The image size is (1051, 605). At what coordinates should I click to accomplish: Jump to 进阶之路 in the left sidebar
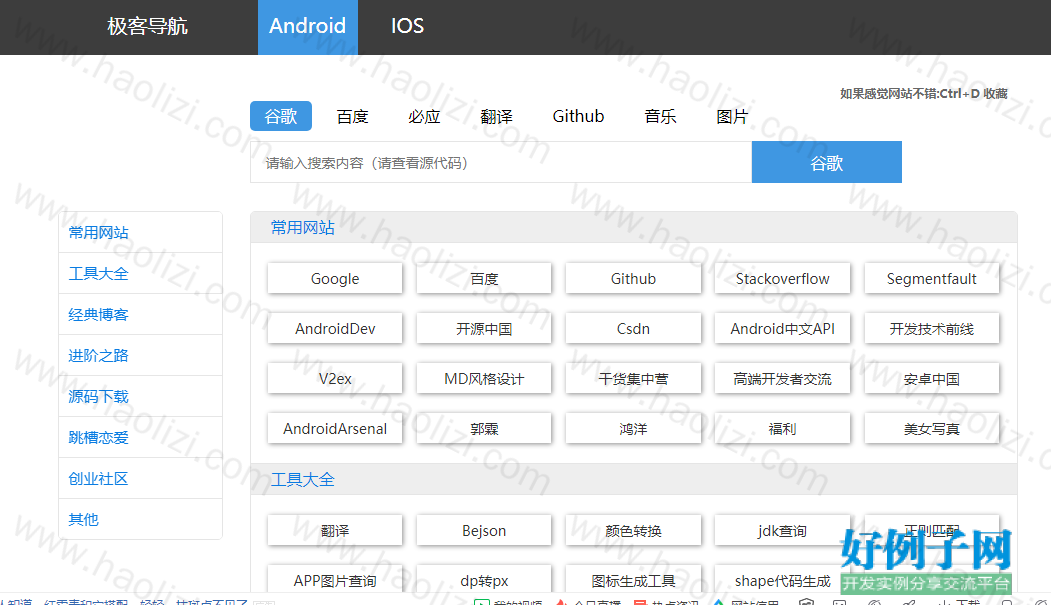[x=141, y=355]
